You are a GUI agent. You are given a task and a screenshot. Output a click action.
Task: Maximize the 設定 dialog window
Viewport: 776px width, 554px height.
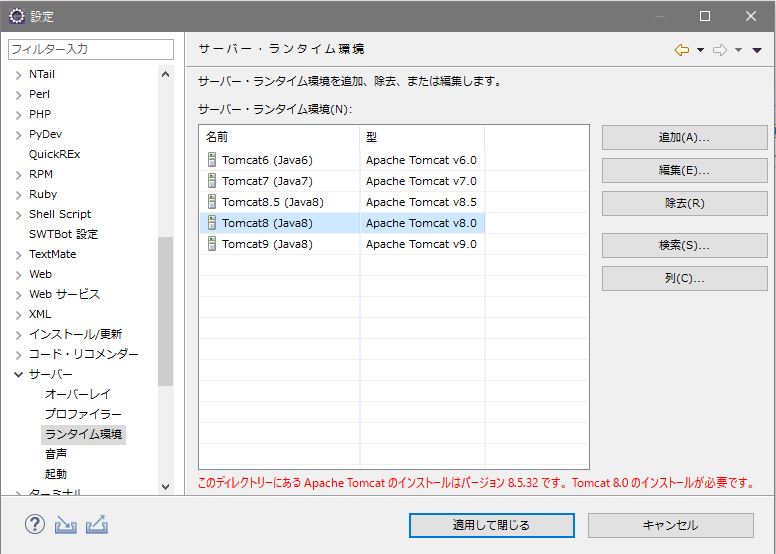tap(705, 16)
